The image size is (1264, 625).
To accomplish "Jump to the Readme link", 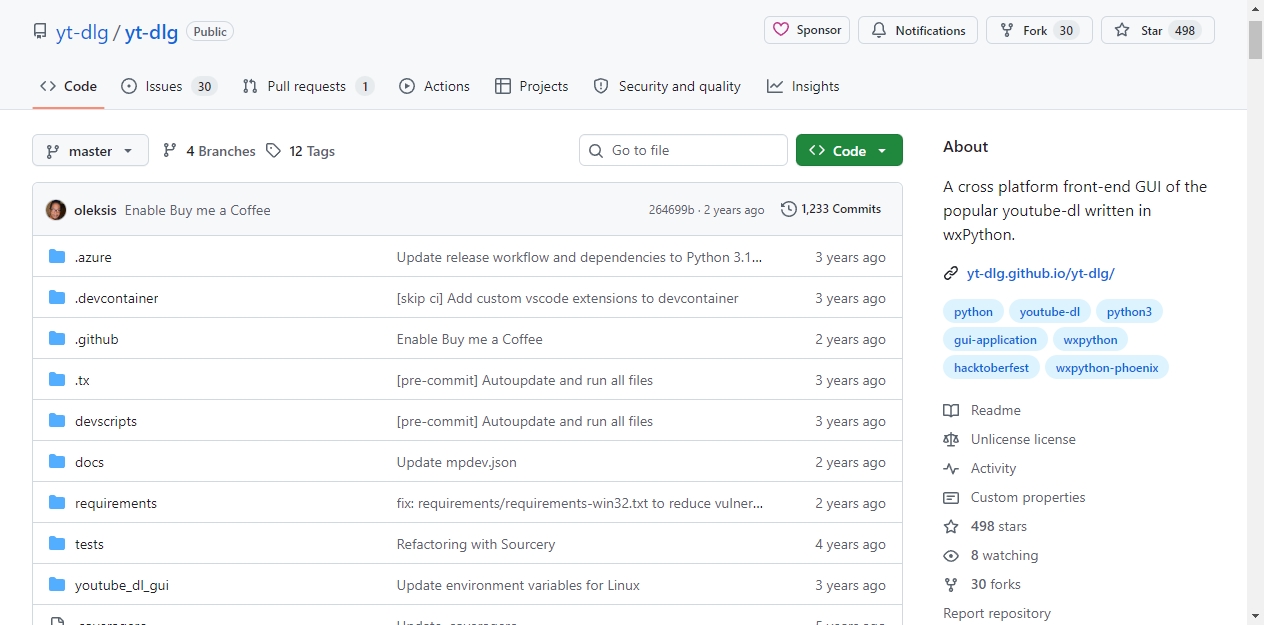I will [982, 410].
